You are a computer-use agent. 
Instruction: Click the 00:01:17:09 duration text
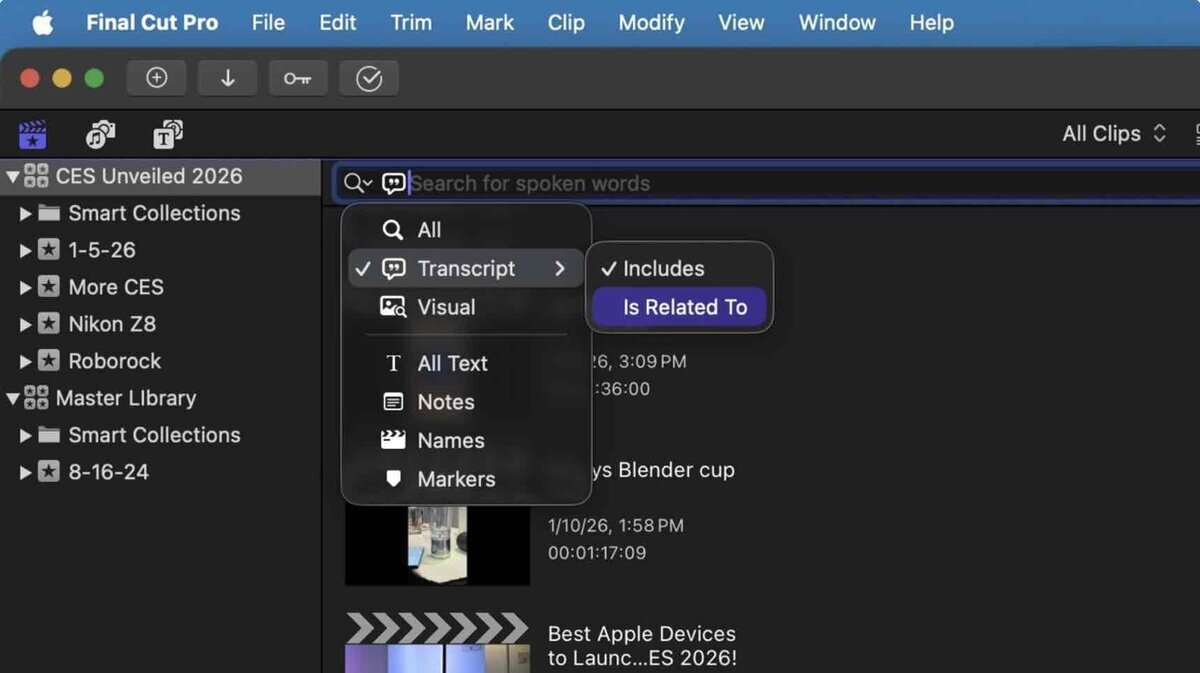[x=597, y=552]
